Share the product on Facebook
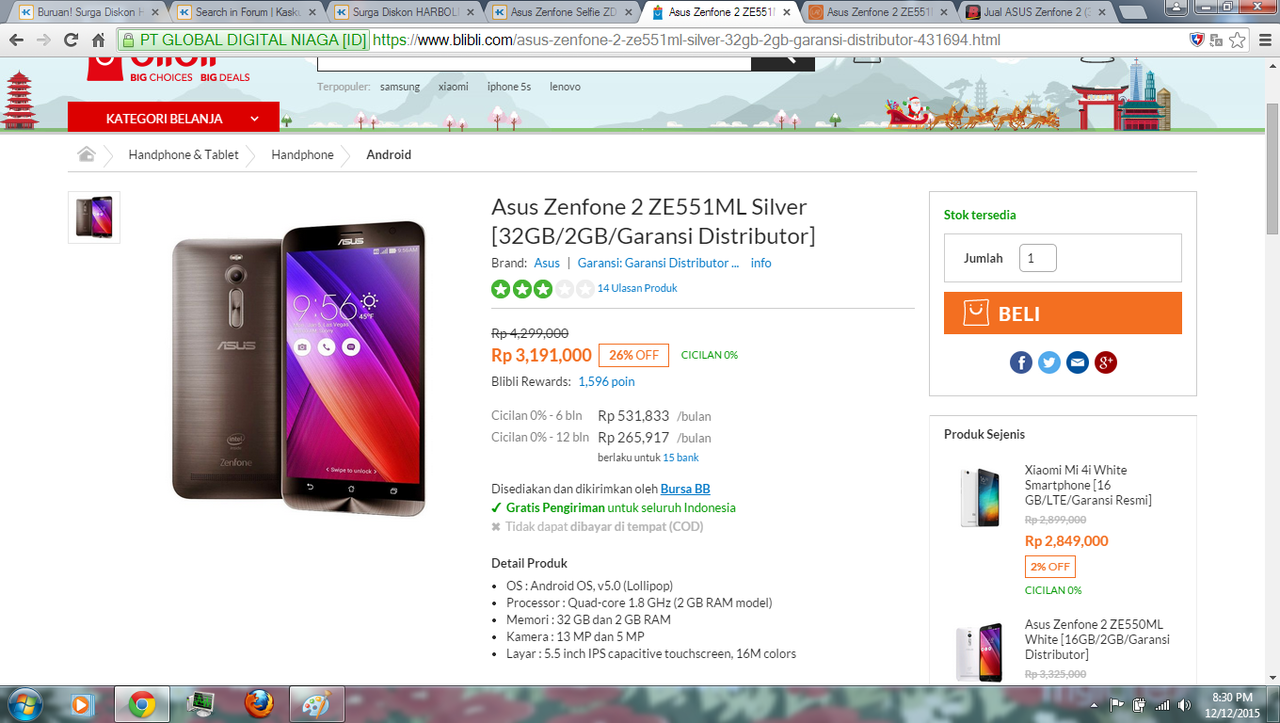 click(x=1021, y=363)
